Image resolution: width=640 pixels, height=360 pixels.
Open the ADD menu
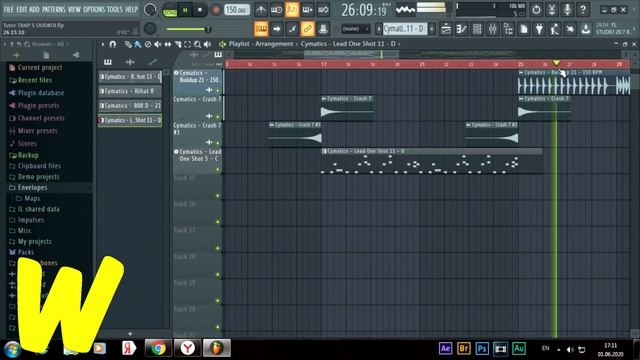click(35, 9)
